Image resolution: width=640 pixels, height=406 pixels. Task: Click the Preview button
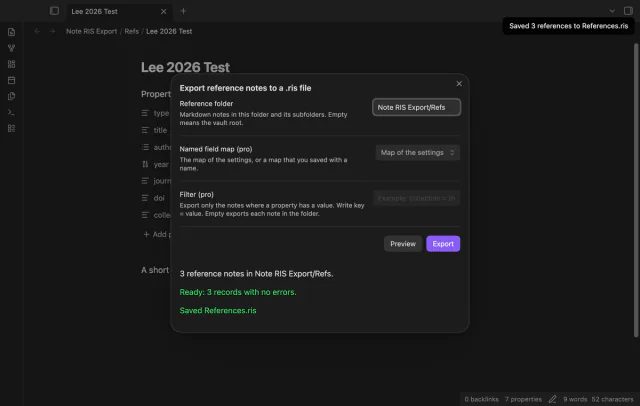[x=402, y=244]
